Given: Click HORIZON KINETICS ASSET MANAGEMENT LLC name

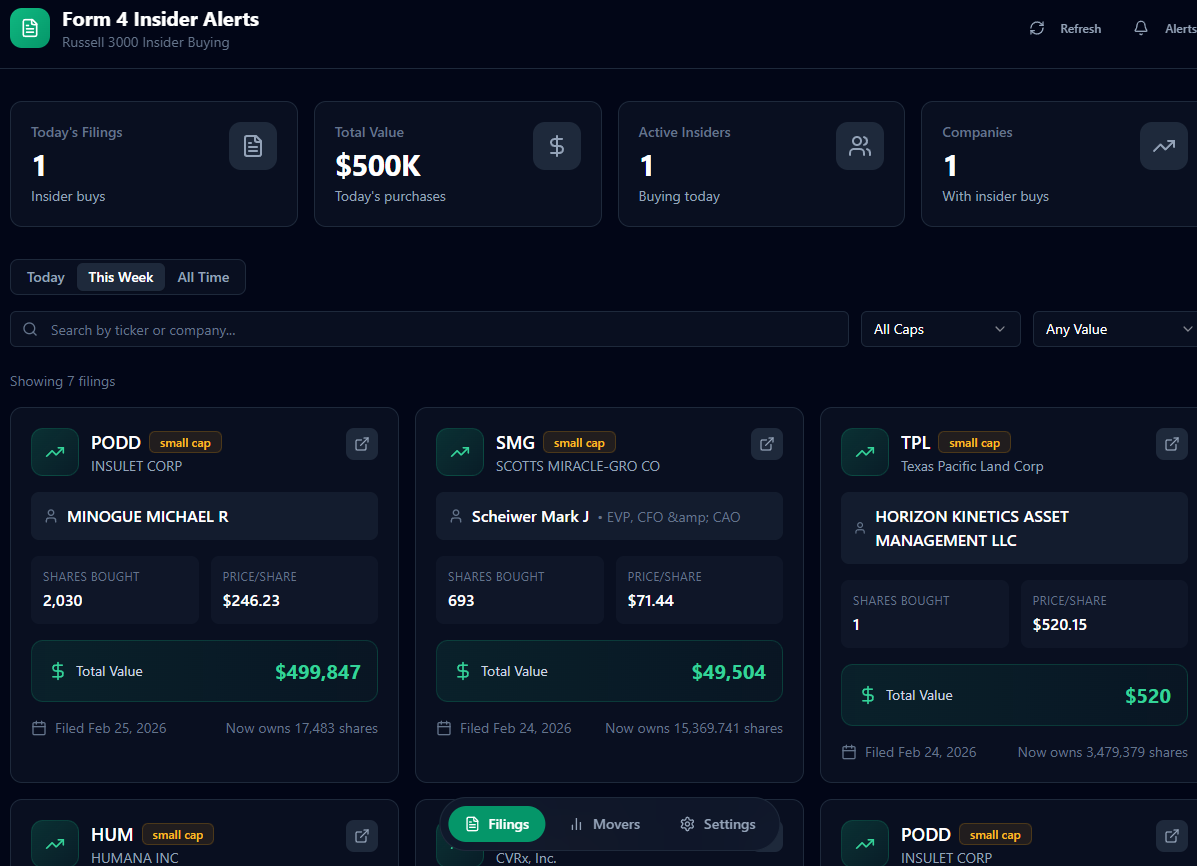Looking at the screenshot, I should (x=972, y=528).
